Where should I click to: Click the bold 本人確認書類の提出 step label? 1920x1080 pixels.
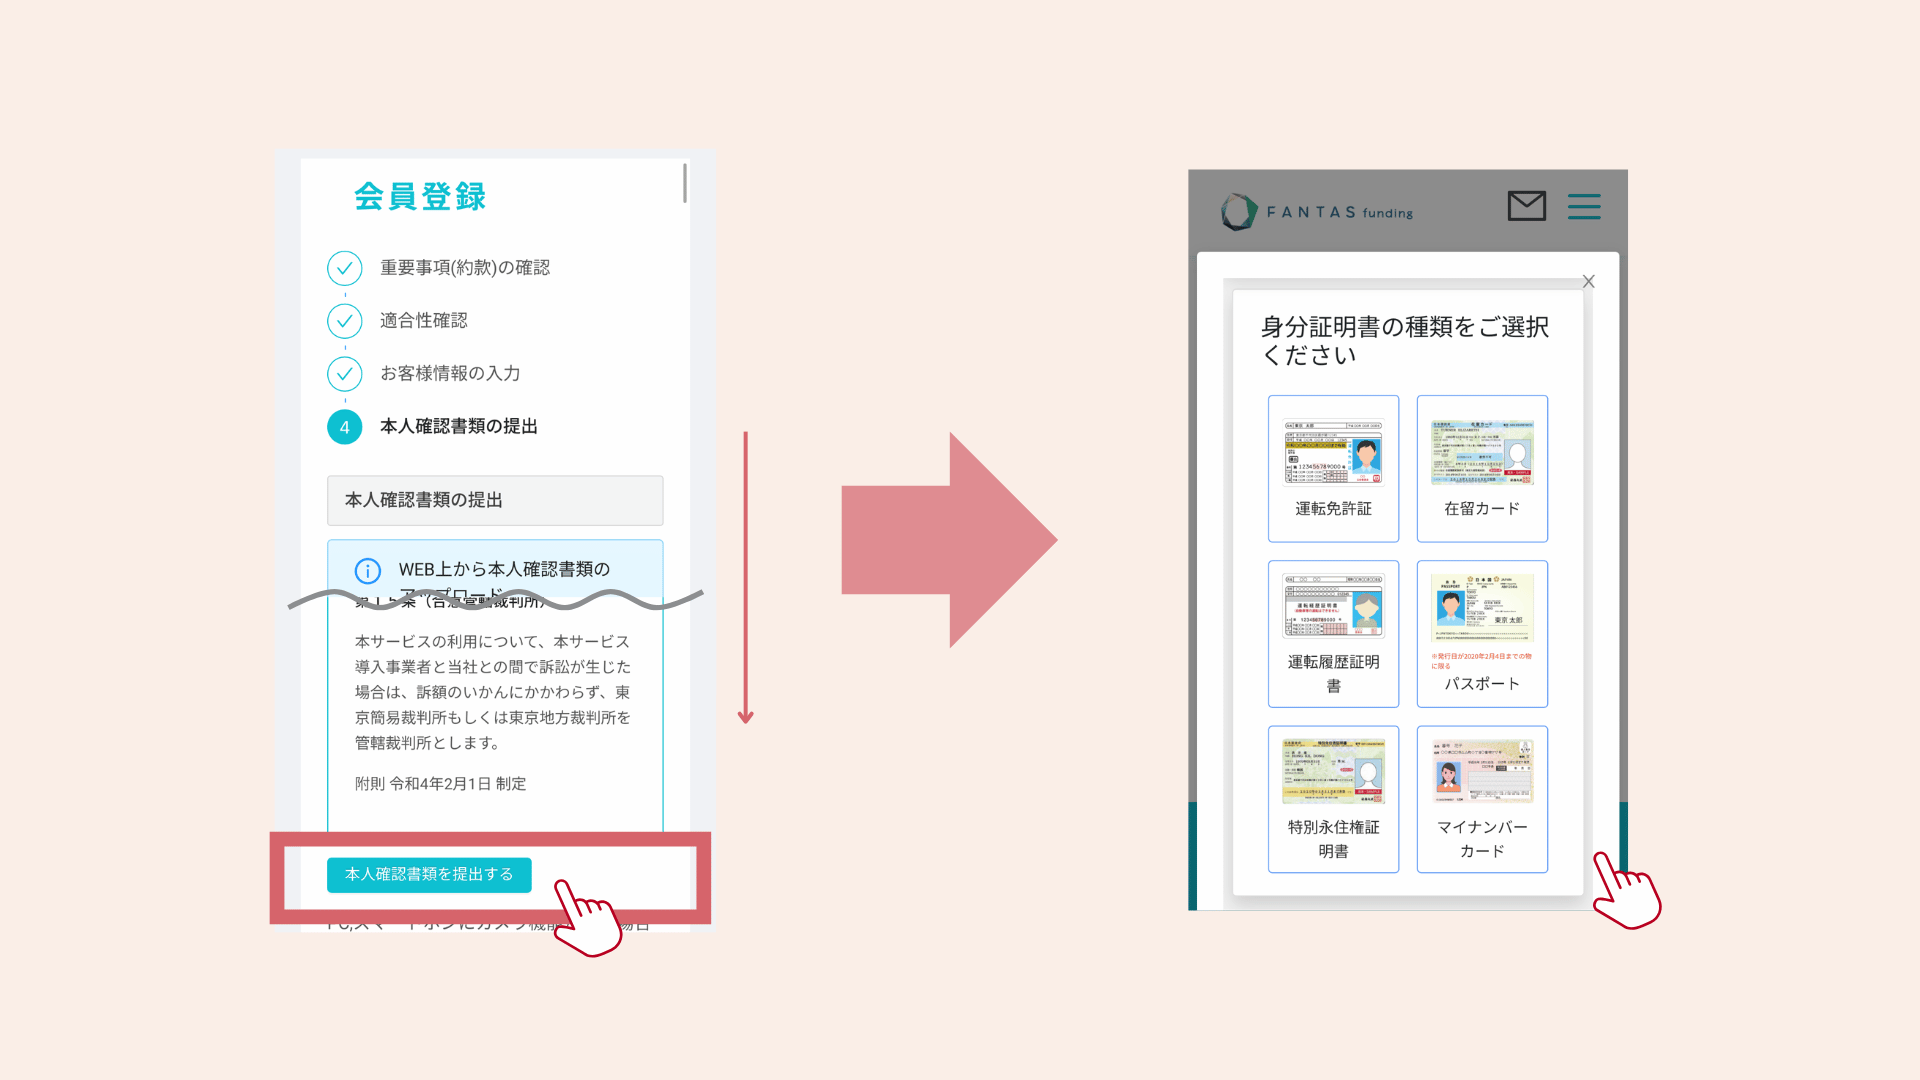tap(459, 427)
